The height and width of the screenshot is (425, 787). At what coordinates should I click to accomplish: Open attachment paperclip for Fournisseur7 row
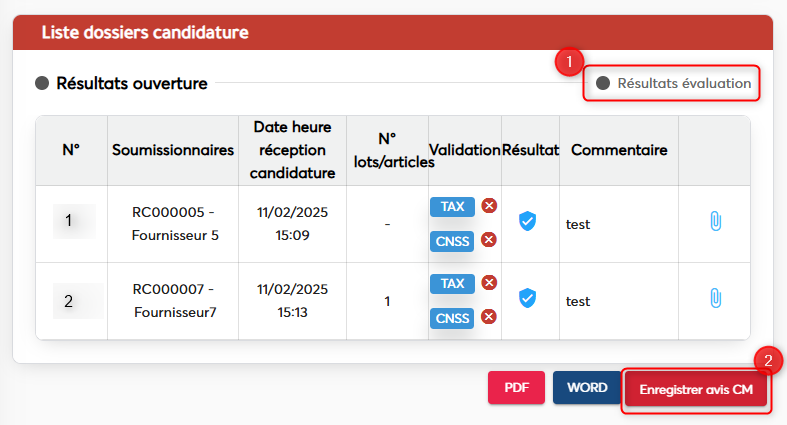click(x=715, y=298)
